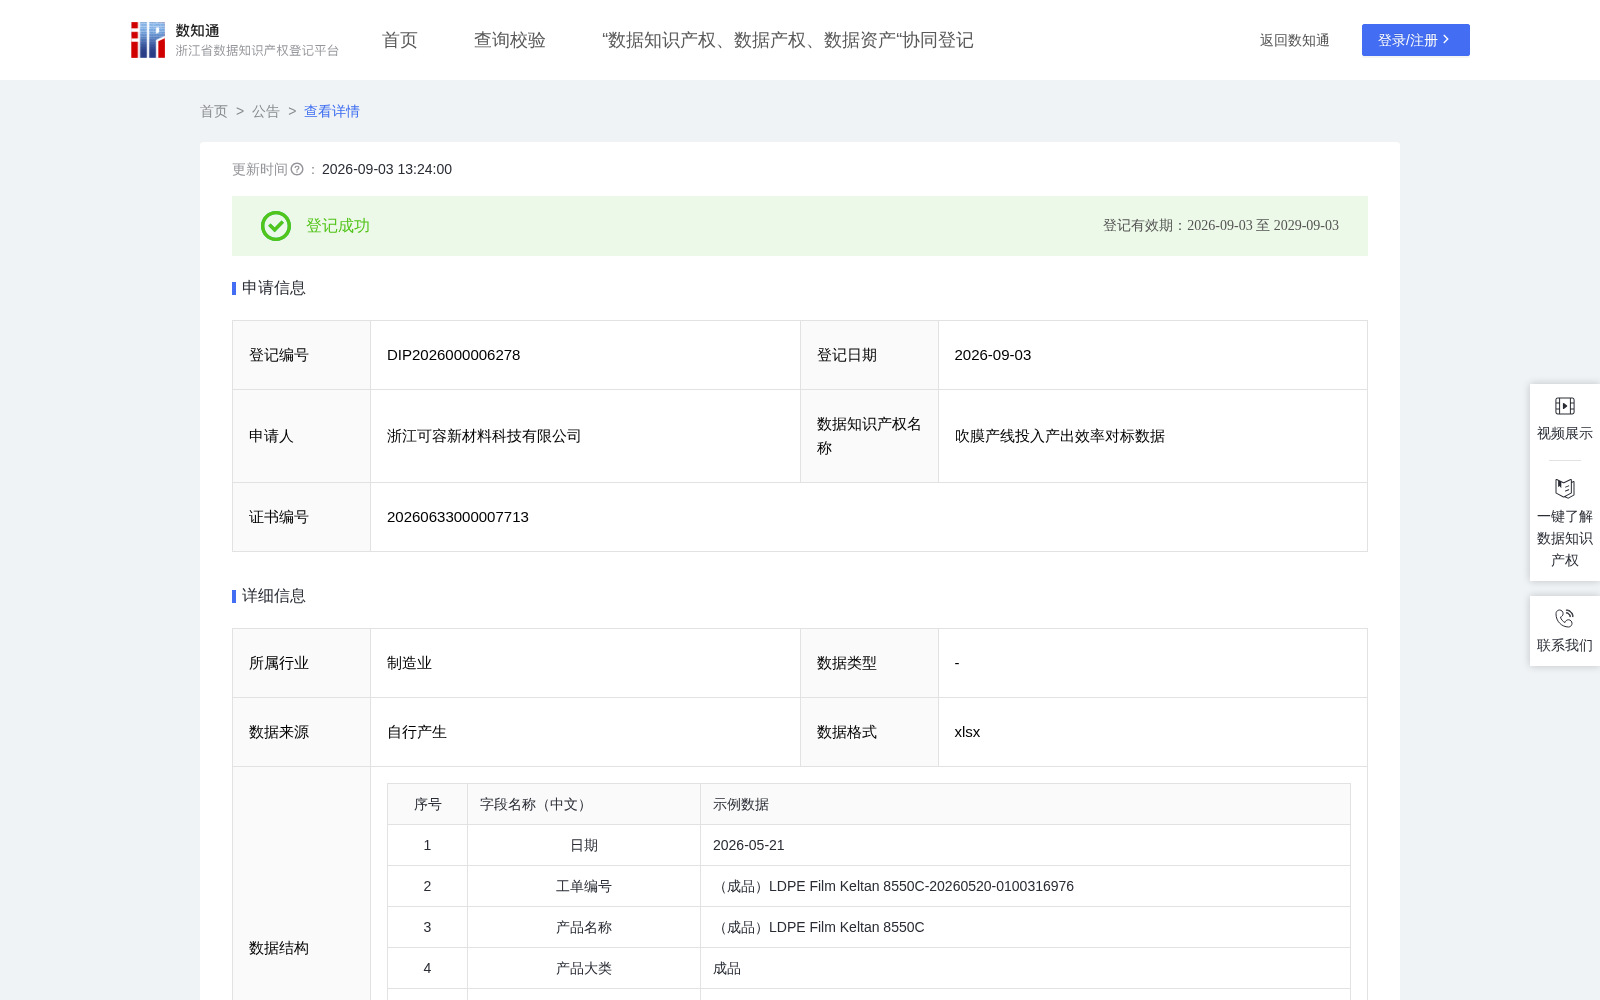Click the 产品大类 field name cell
1600x1000 pixels.
tap(584, 968)
